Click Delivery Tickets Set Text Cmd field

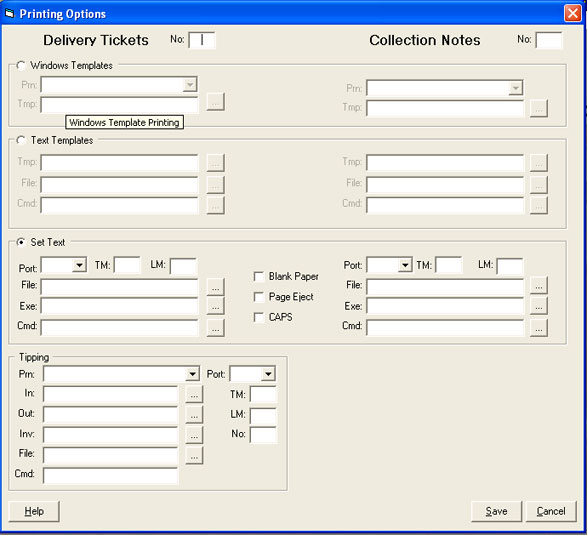[119, 328]
